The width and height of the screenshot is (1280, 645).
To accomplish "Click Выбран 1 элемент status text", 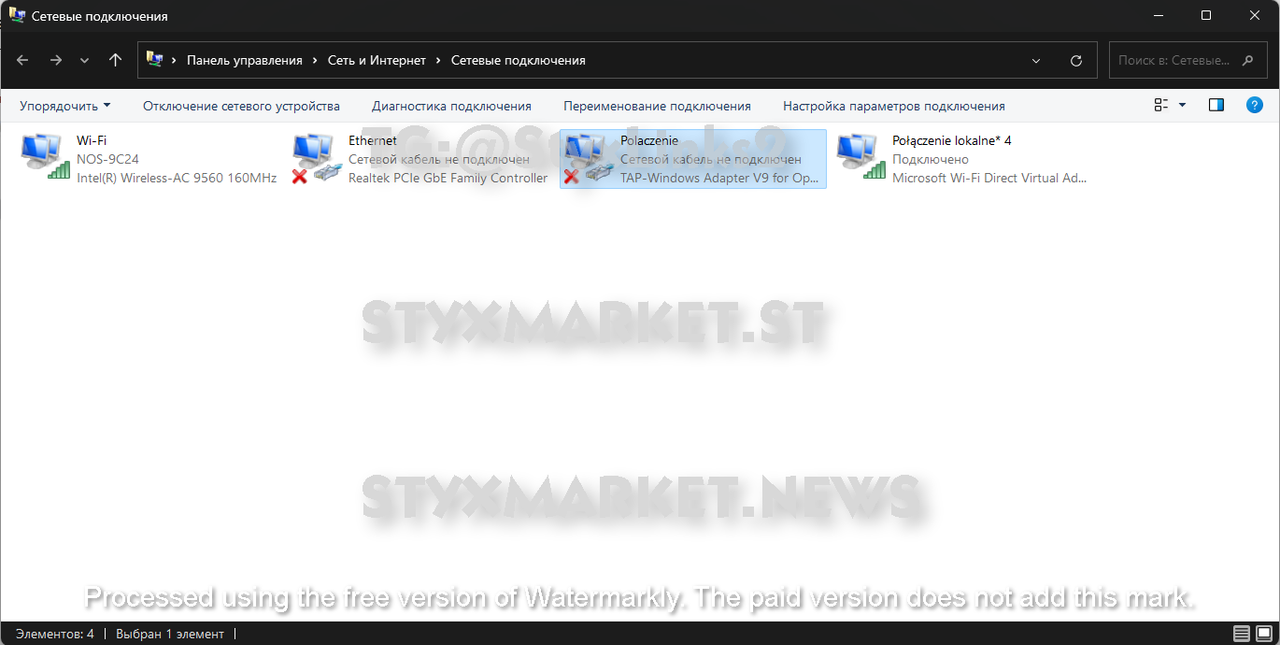I will coord(169,634).
